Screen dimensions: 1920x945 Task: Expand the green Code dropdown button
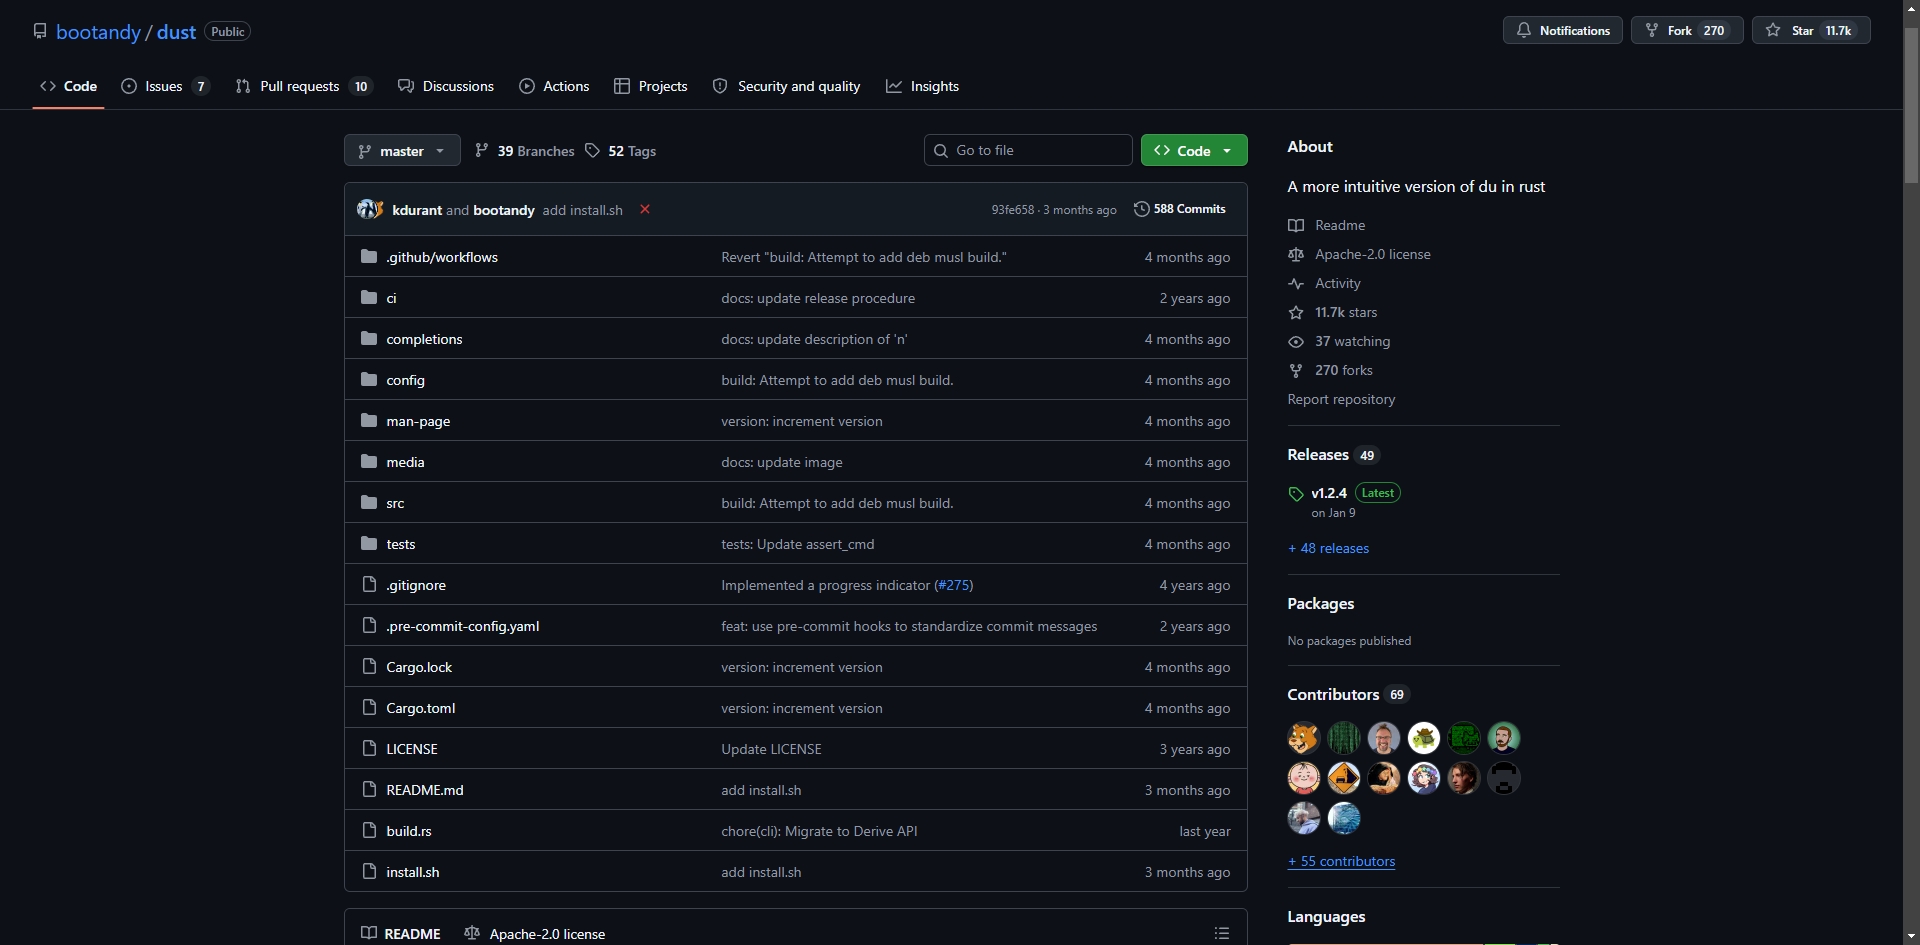(x=1194, y=151)
